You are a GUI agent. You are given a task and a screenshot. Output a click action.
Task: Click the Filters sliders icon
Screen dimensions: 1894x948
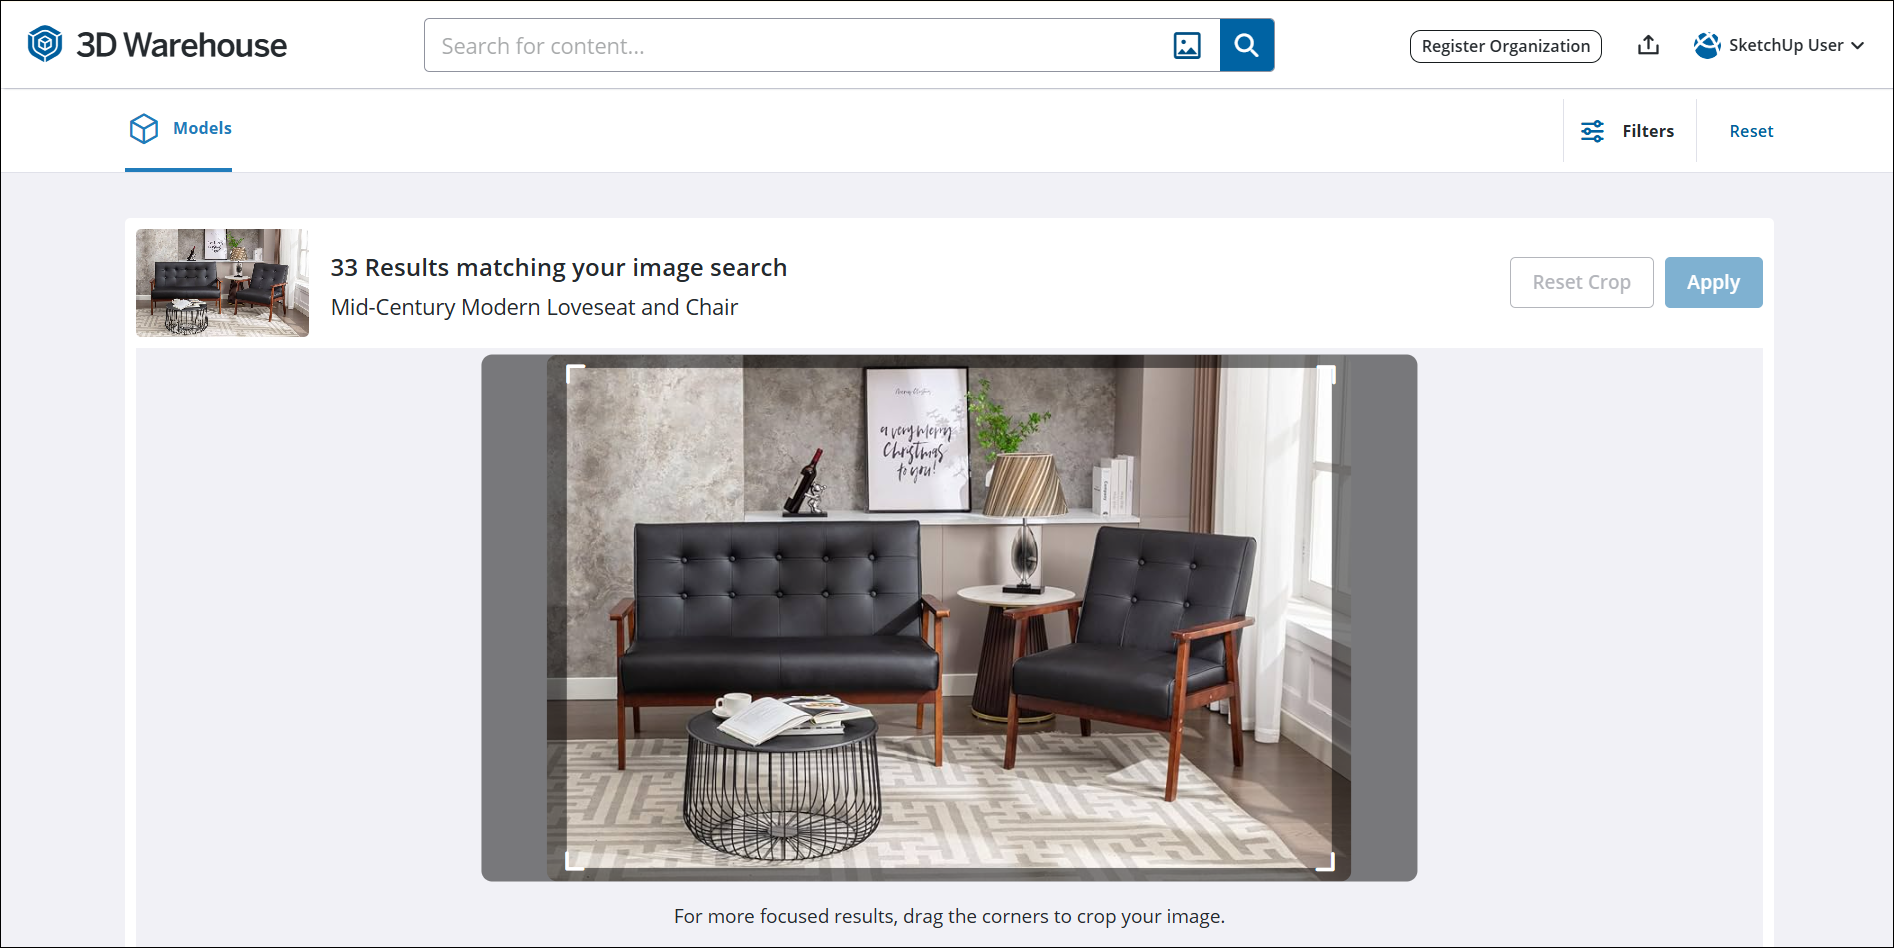(x=1592, y=131)
